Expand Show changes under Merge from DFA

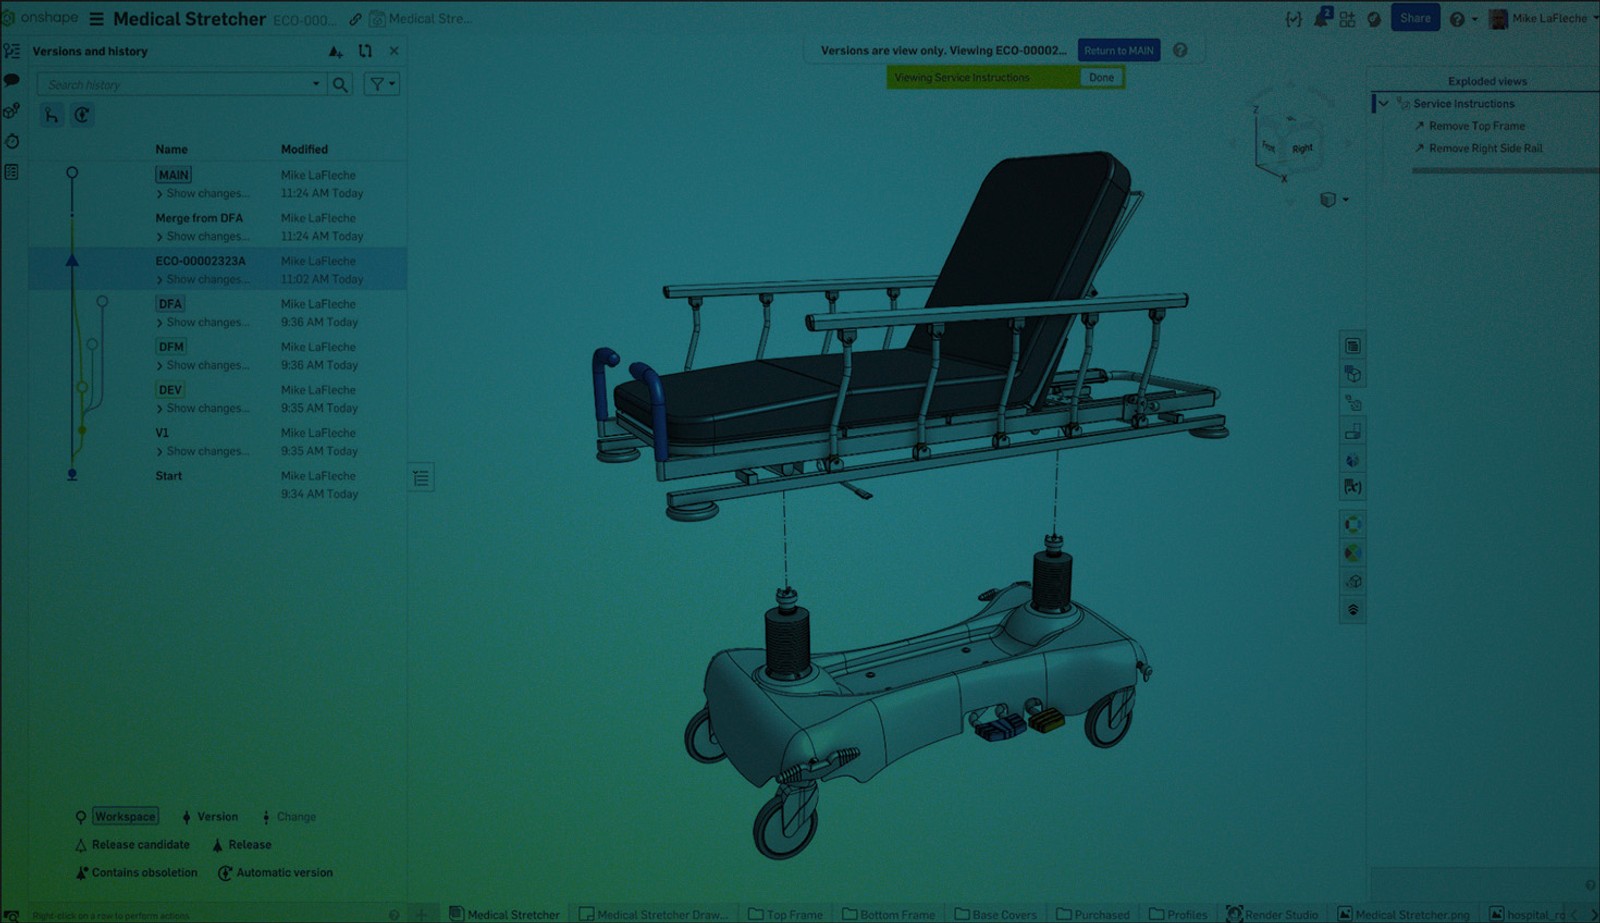click(203, 237)
